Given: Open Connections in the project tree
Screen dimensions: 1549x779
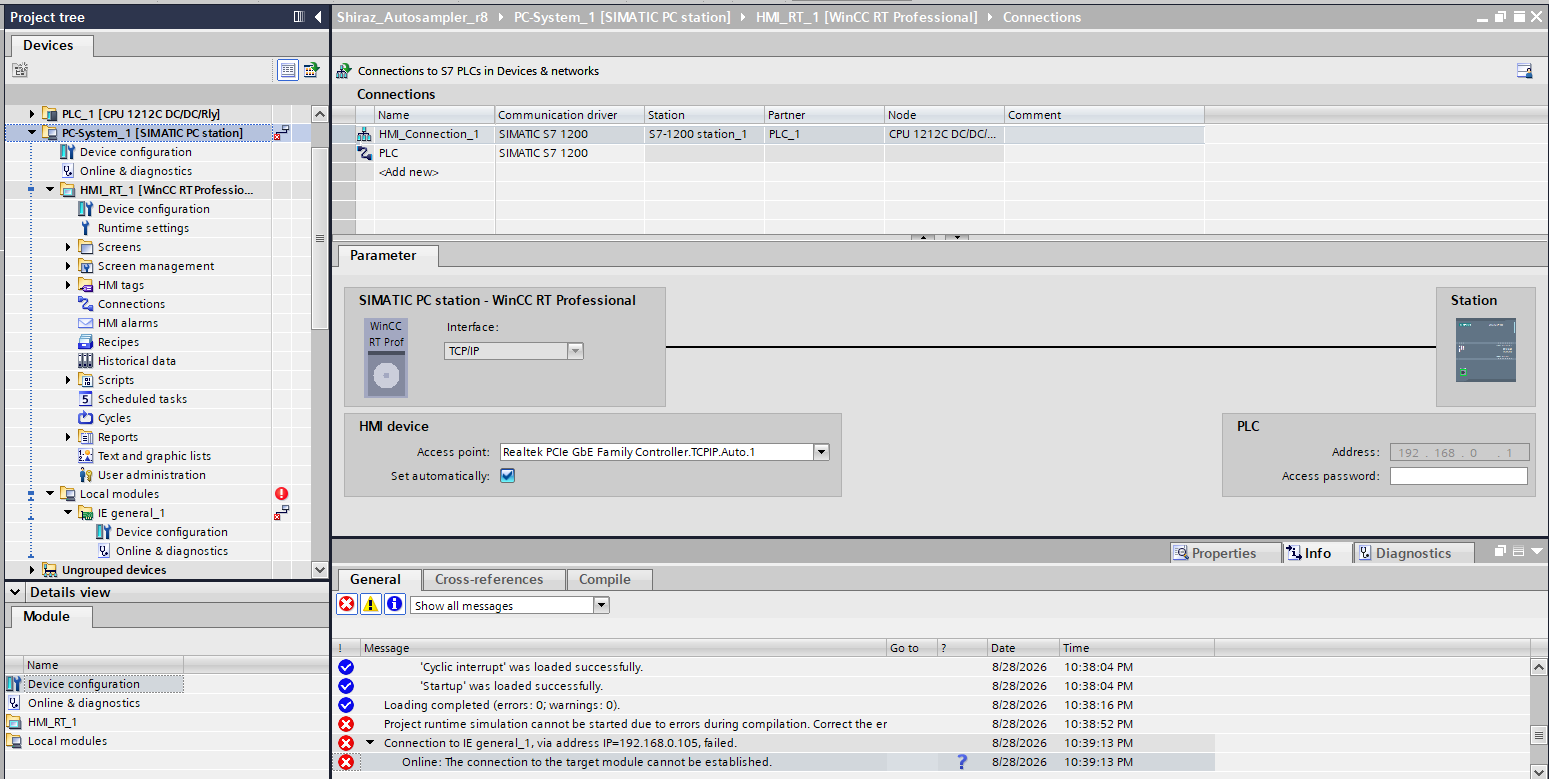Looking at the screenshot, I should 131,304.
